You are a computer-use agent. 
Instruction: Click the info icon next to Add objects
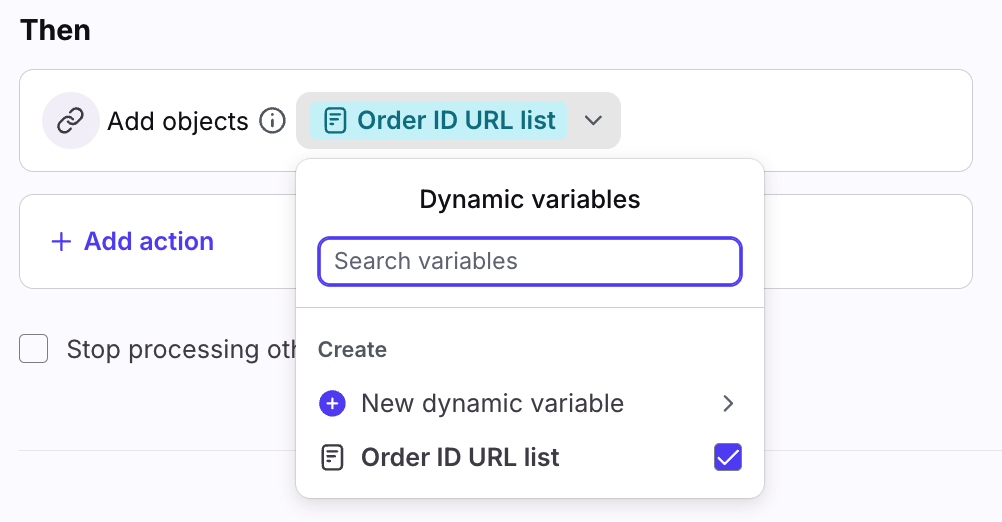pyautogui.click(x=272, y=121)
